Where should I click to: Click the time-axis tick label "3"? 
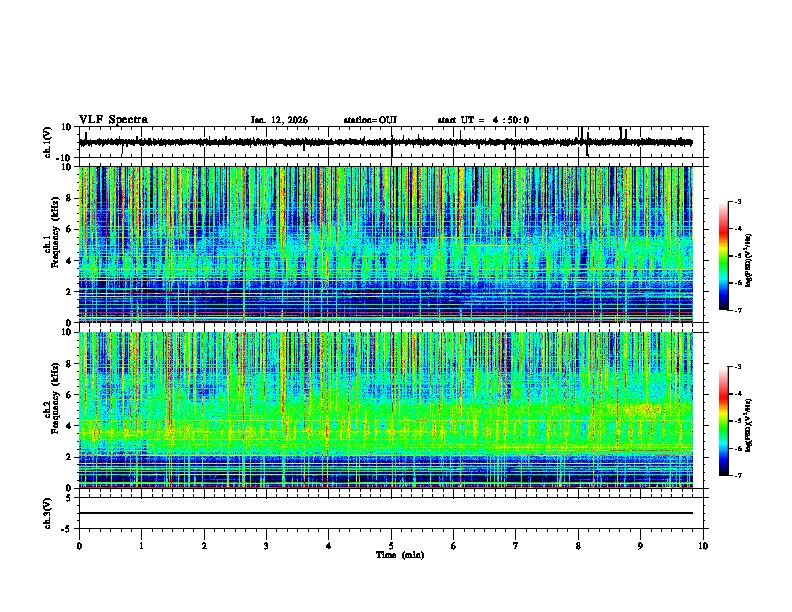pos(266,546)
